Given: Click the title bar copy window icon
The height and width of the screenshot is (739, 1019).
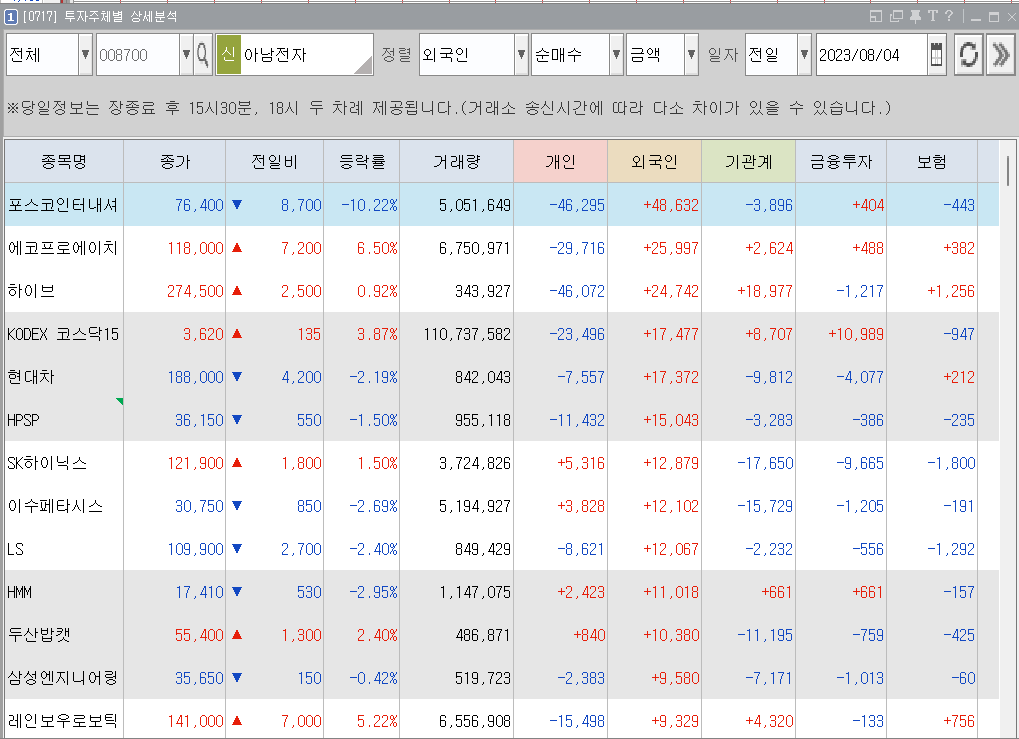Looking at the screenshot, I should point(896,16).
